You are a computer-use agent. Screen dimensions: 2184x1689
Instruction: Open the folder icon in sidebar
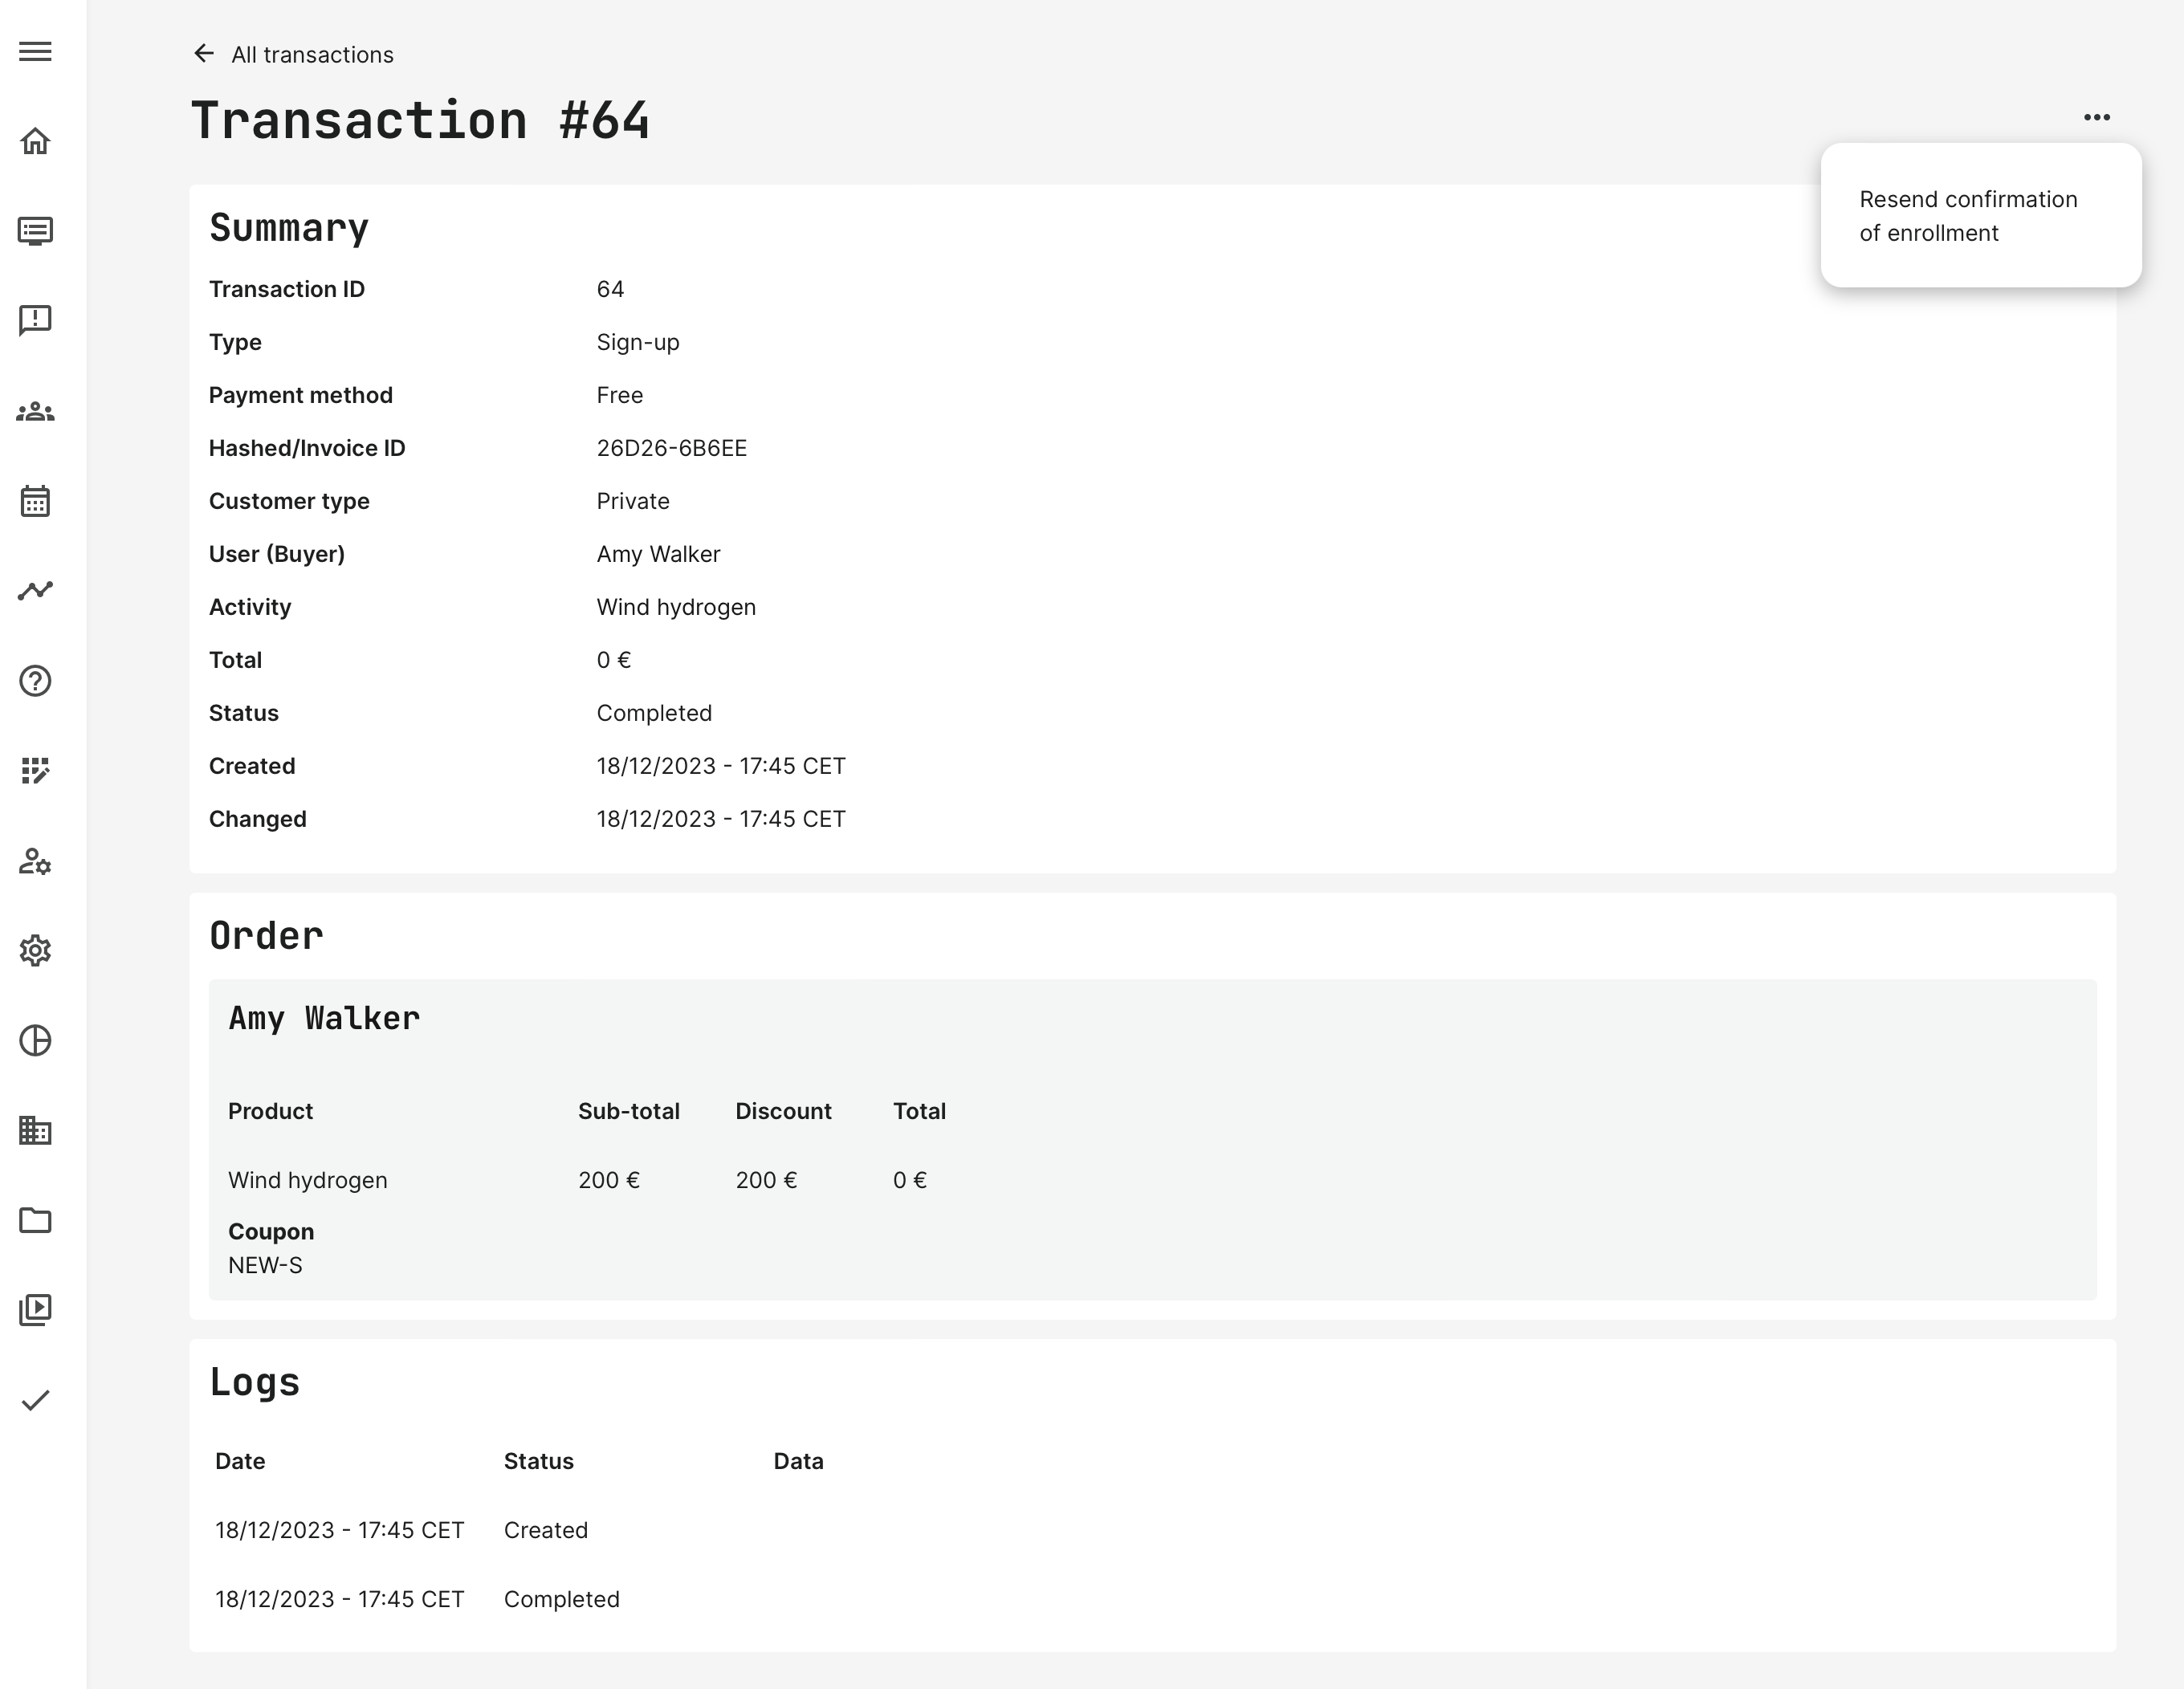coord(35,1220)
